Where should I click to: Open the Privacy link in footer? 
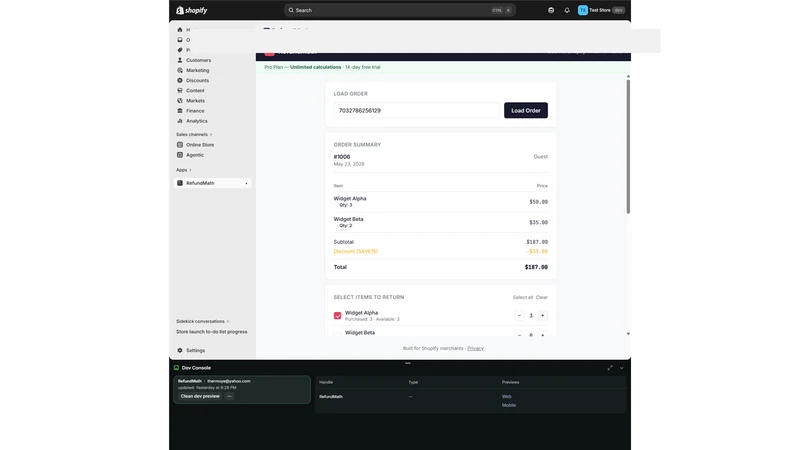(x=476, y=348)
